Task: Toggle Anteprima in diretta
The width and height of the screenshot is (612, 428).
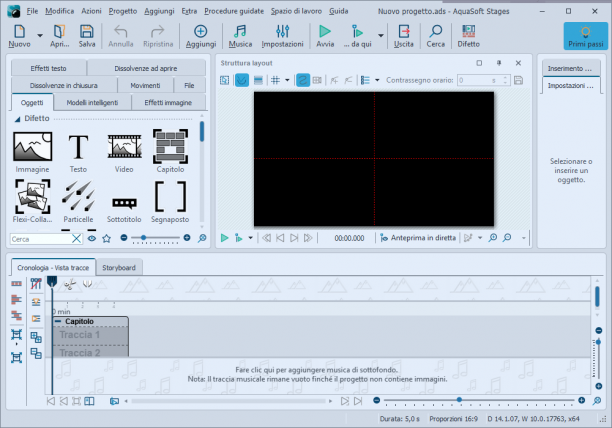Action: click(418, 238)
